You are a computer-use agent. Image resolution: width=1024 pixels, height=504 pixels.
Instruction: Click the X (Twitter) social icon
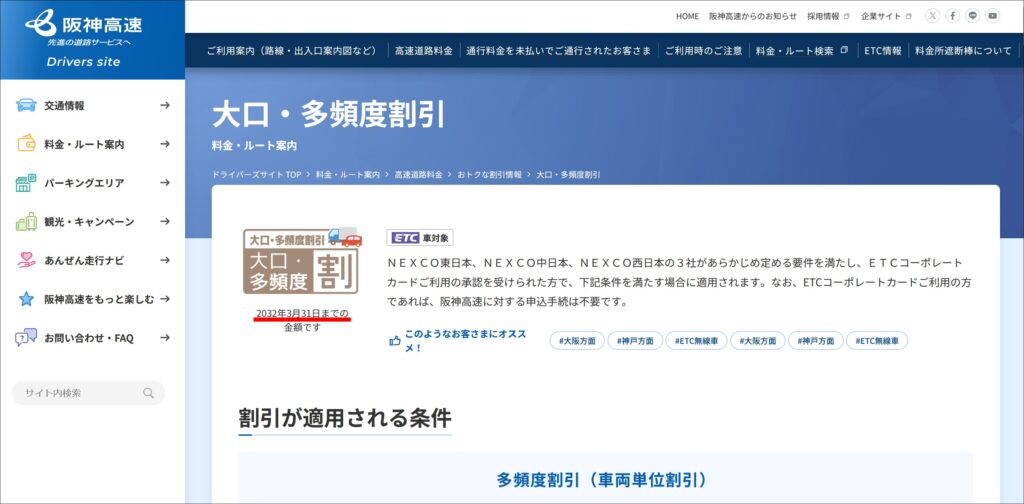coord(932,16)
